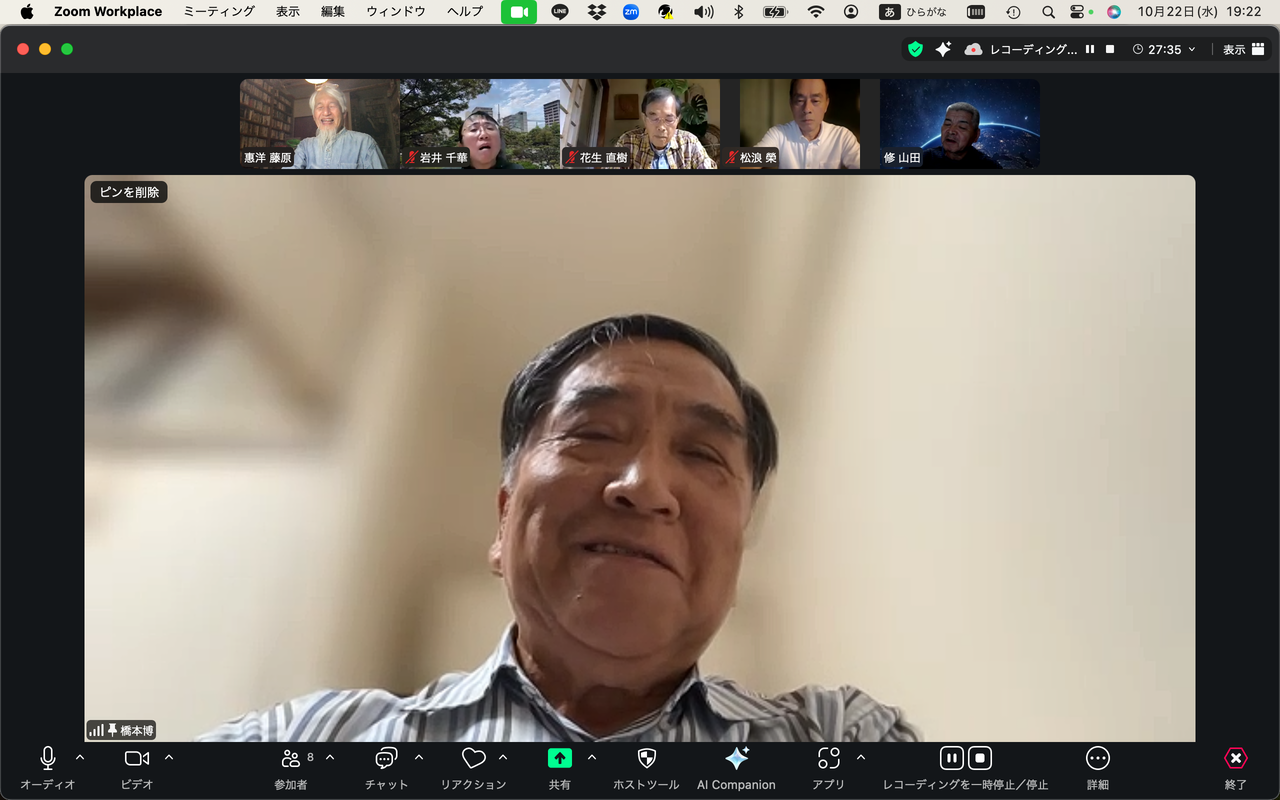Stop recording via top bar stop icon
Viewport: 1280px width, 800px height.
pos(1110,49)
